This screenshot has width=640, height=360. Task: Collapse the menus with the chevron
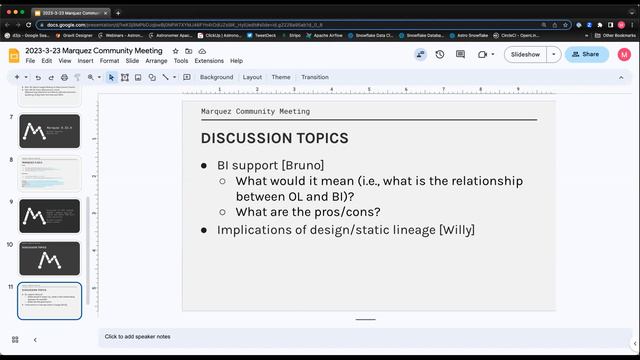pos(621,78)
